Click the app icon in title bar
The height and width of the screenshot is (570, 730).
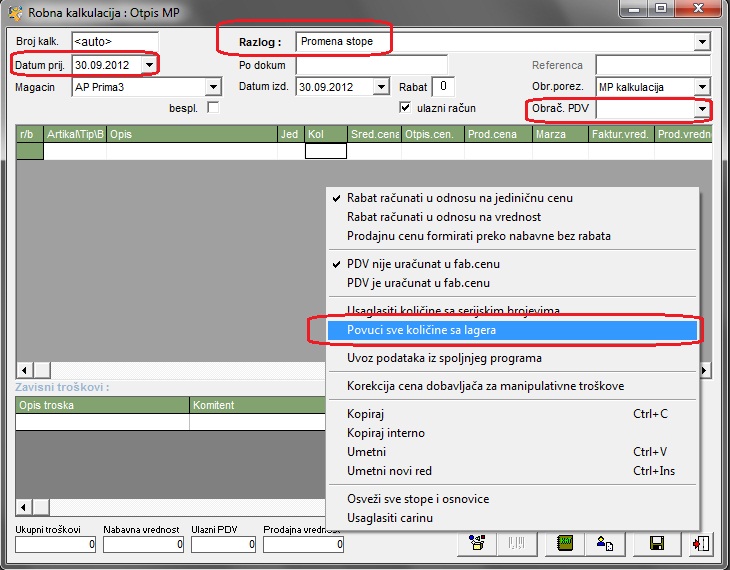[14, 13]
